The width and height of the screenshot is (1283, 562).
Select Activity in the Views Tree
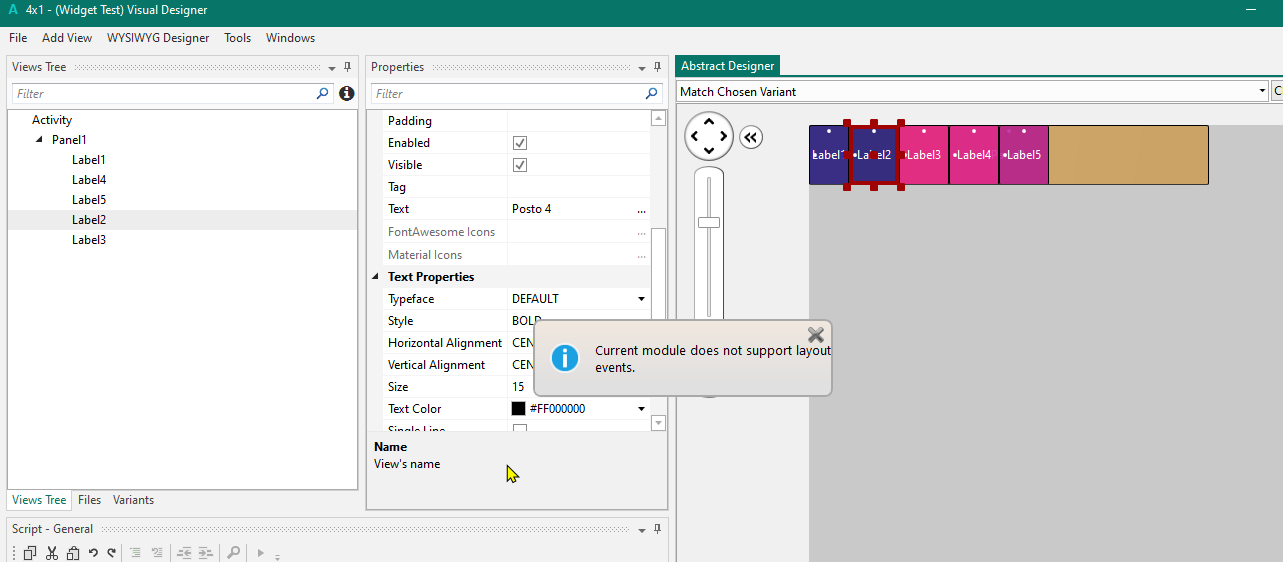click(x=52, y=120)
